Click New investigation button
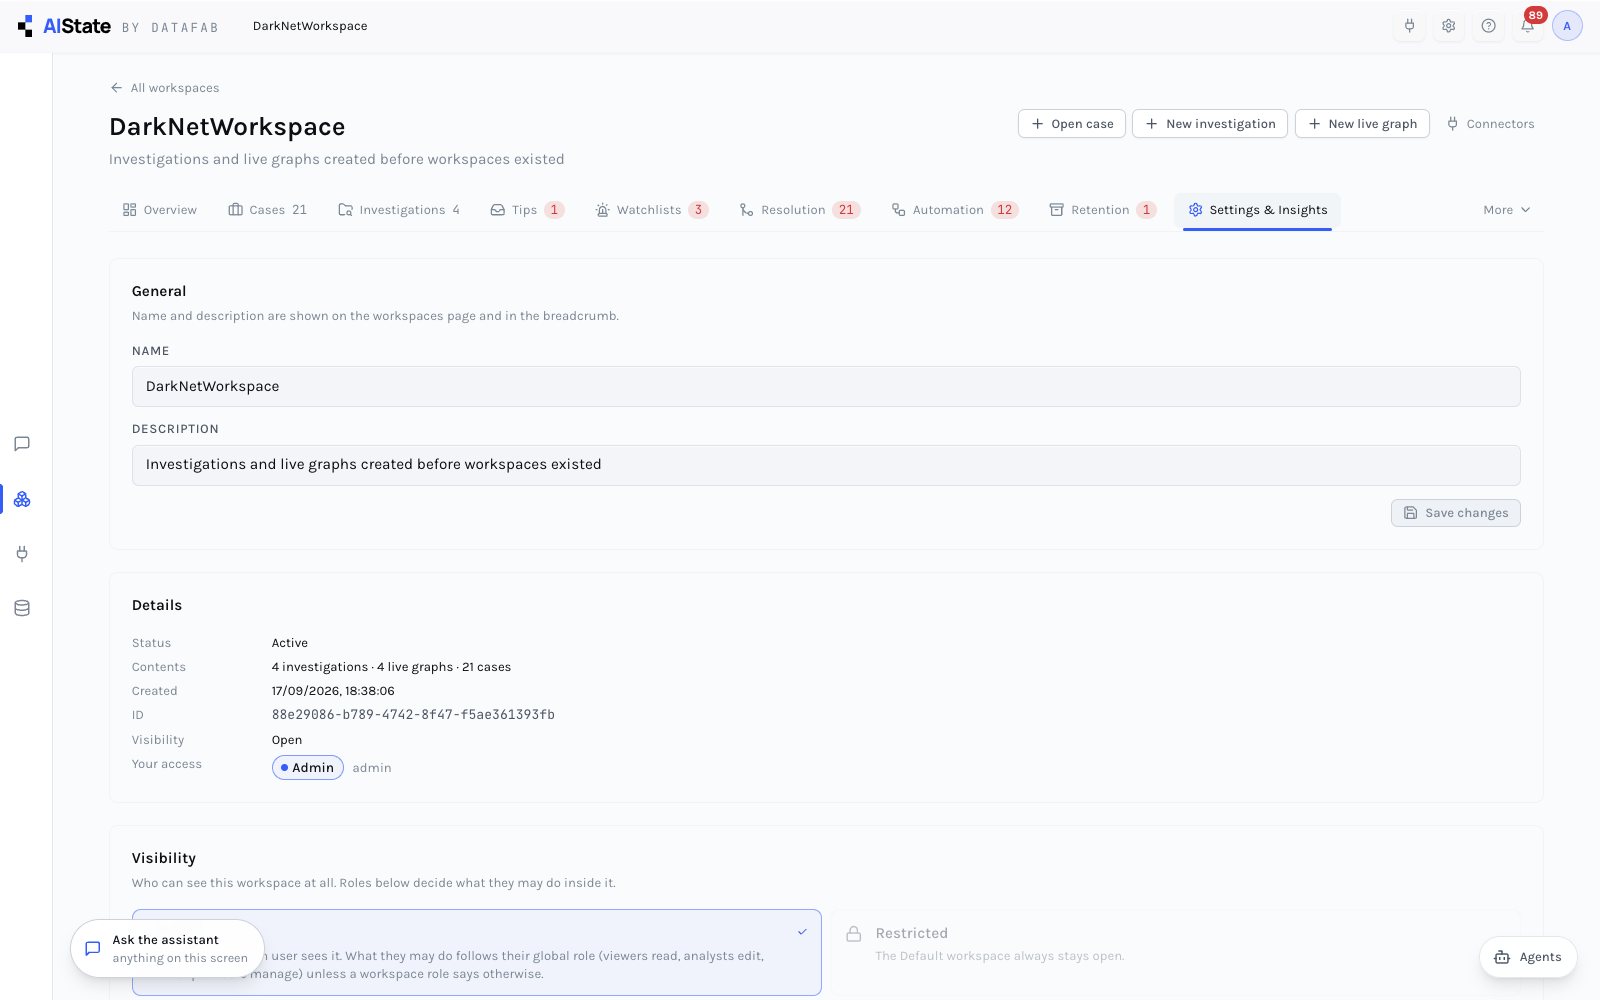Screen dimensions: 1600x1000 (1210, 124)
